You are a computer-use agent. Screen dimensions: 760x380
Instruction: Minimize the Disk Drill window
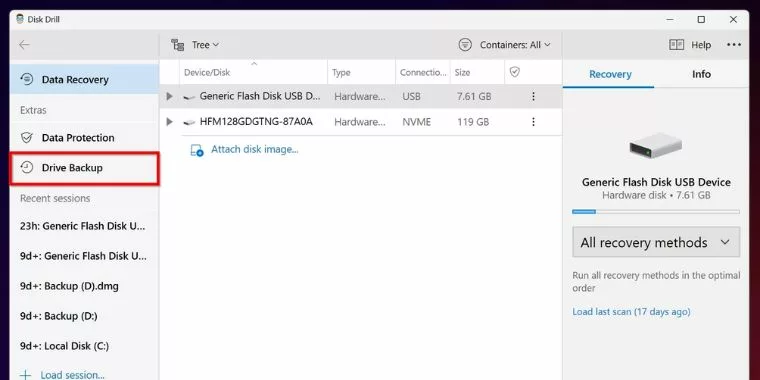click(x=669, y=19)
